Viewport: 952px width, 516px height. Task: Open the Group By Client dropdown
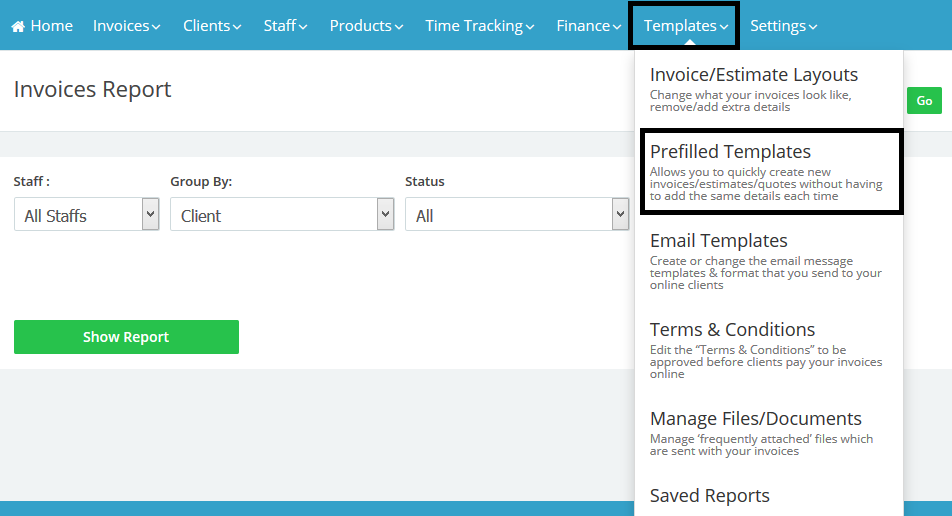point(282,215)
